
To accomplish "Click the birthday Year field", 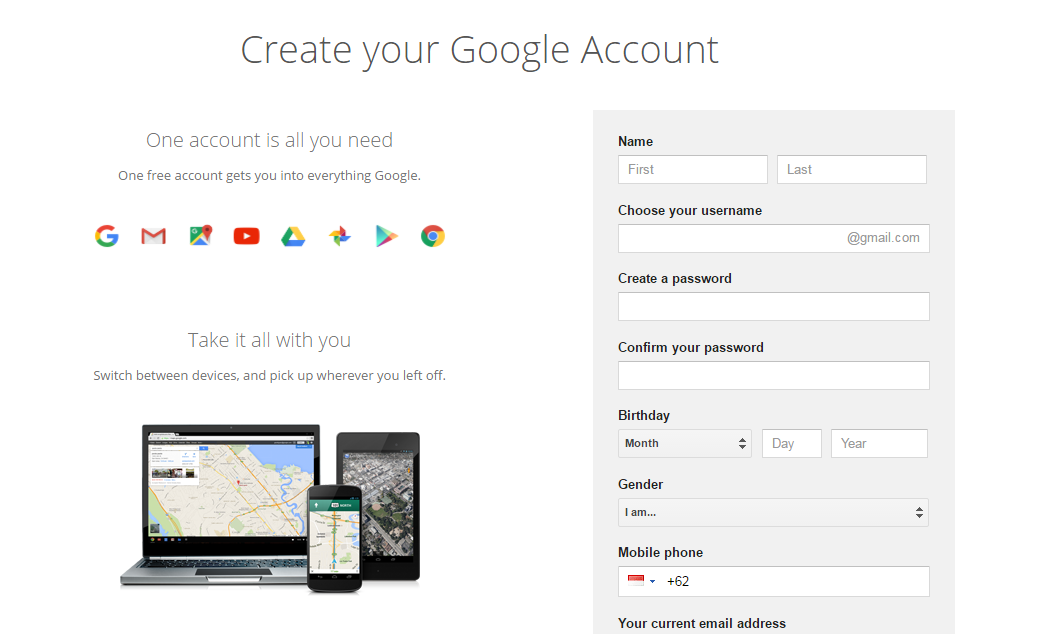I will (x=879, y=443).
